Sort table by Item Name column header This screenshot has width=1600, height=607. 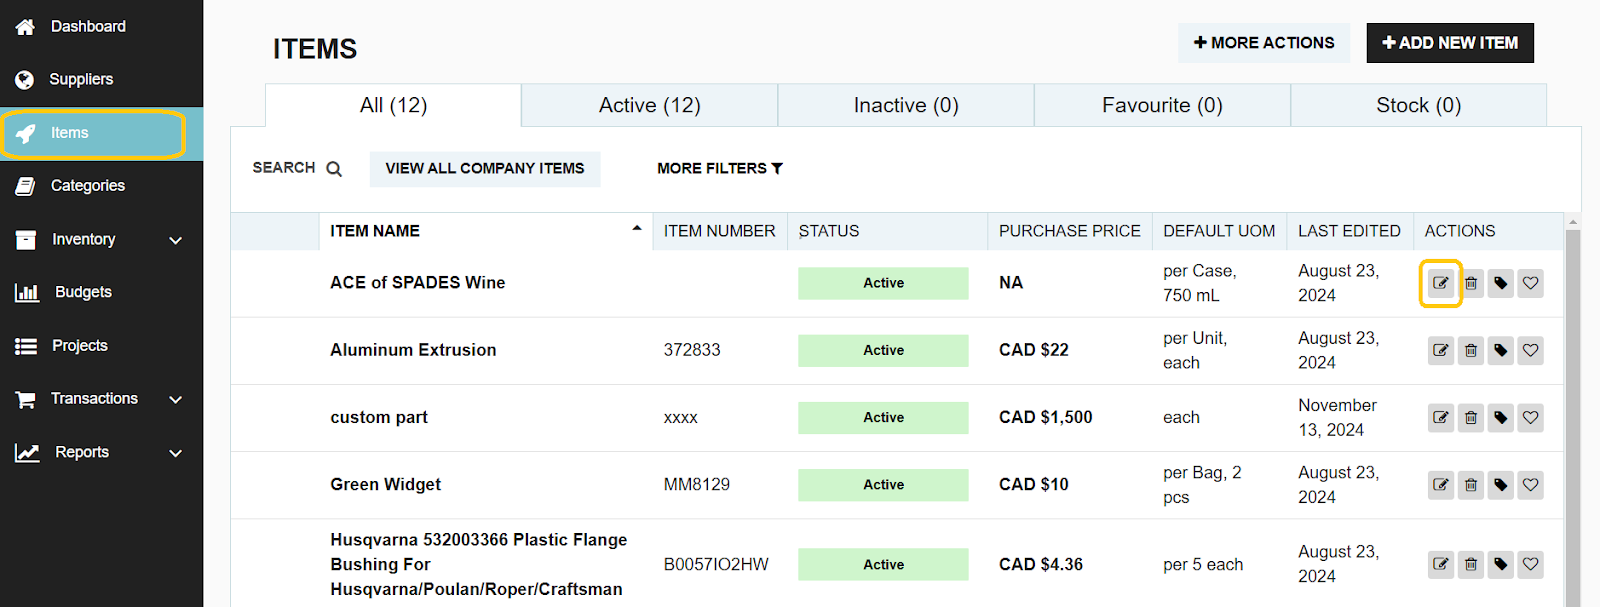[375, 231]
